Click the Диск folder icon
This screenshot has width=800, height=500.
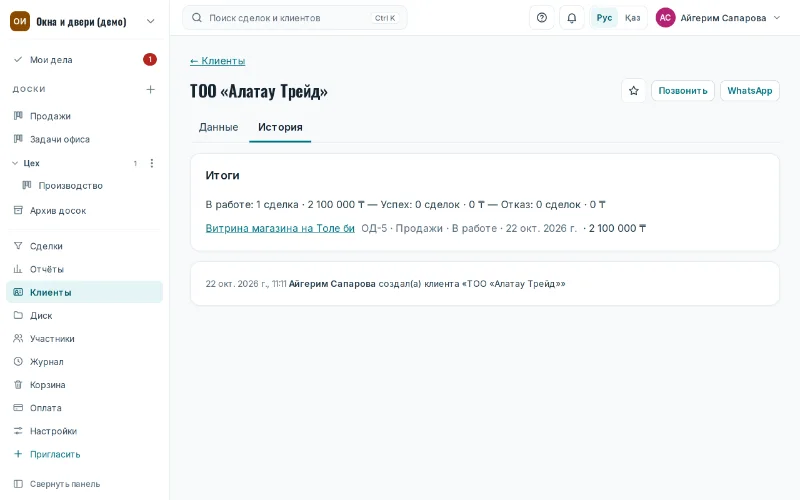point(18,315)
